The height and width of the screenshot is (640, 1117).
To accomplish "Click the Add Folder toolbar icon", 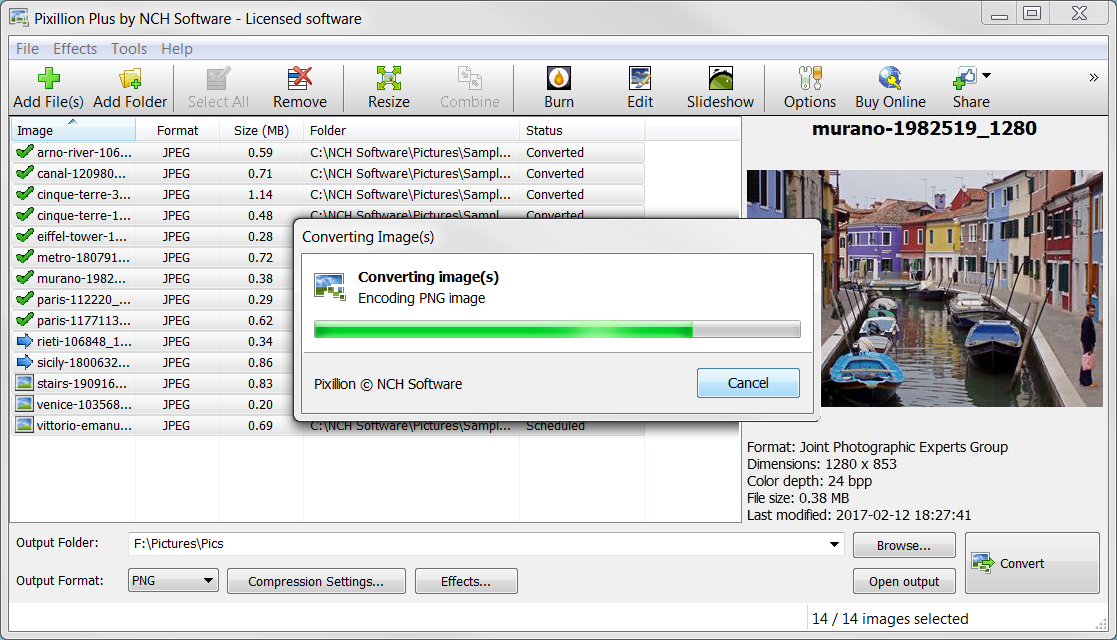I will 130,78.
